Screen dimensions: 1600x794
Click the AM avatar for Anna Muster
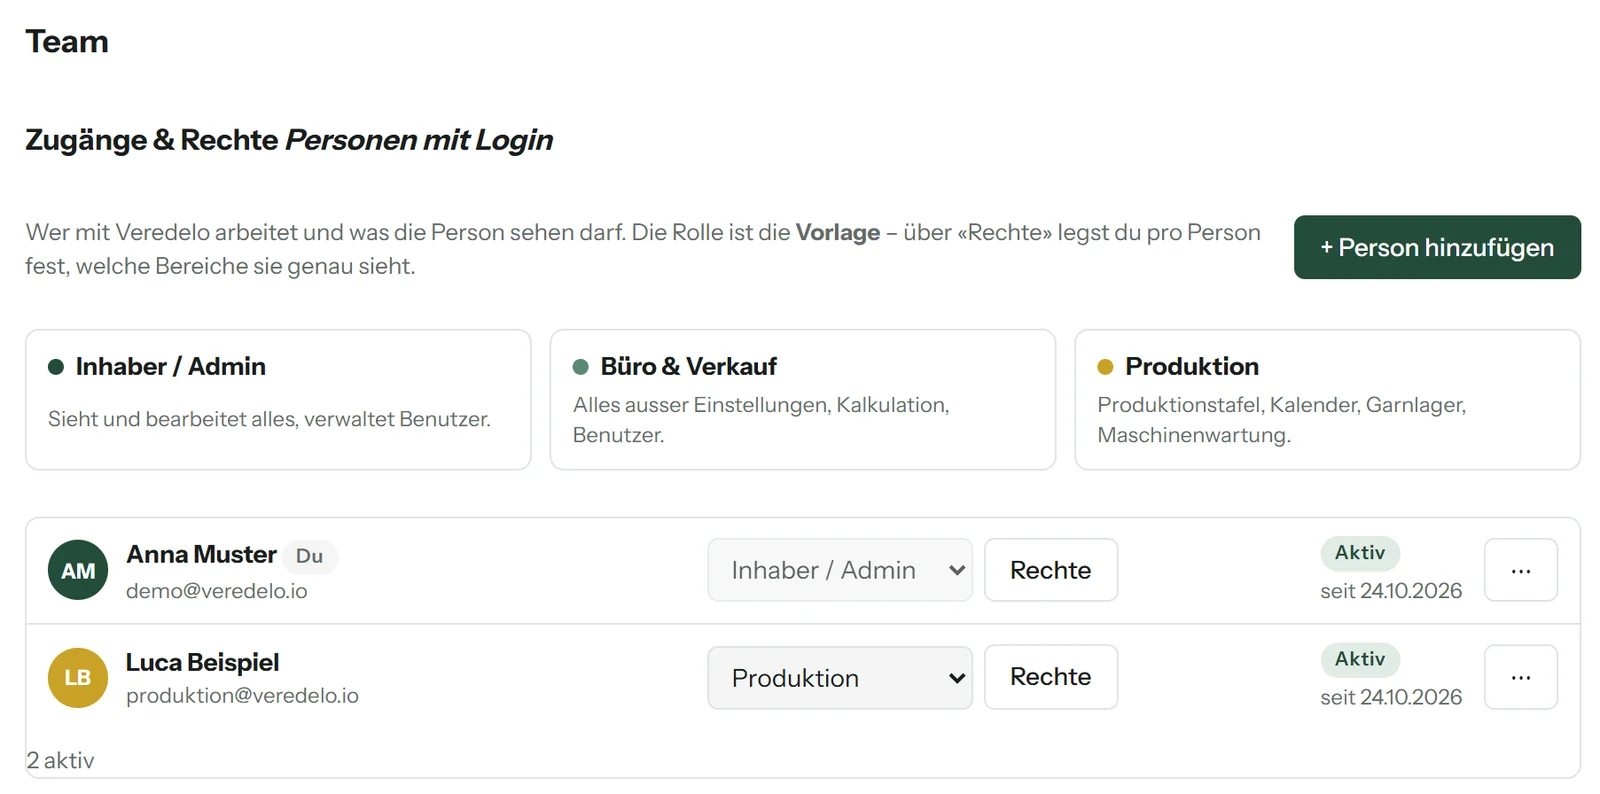(x=78, y=570)
